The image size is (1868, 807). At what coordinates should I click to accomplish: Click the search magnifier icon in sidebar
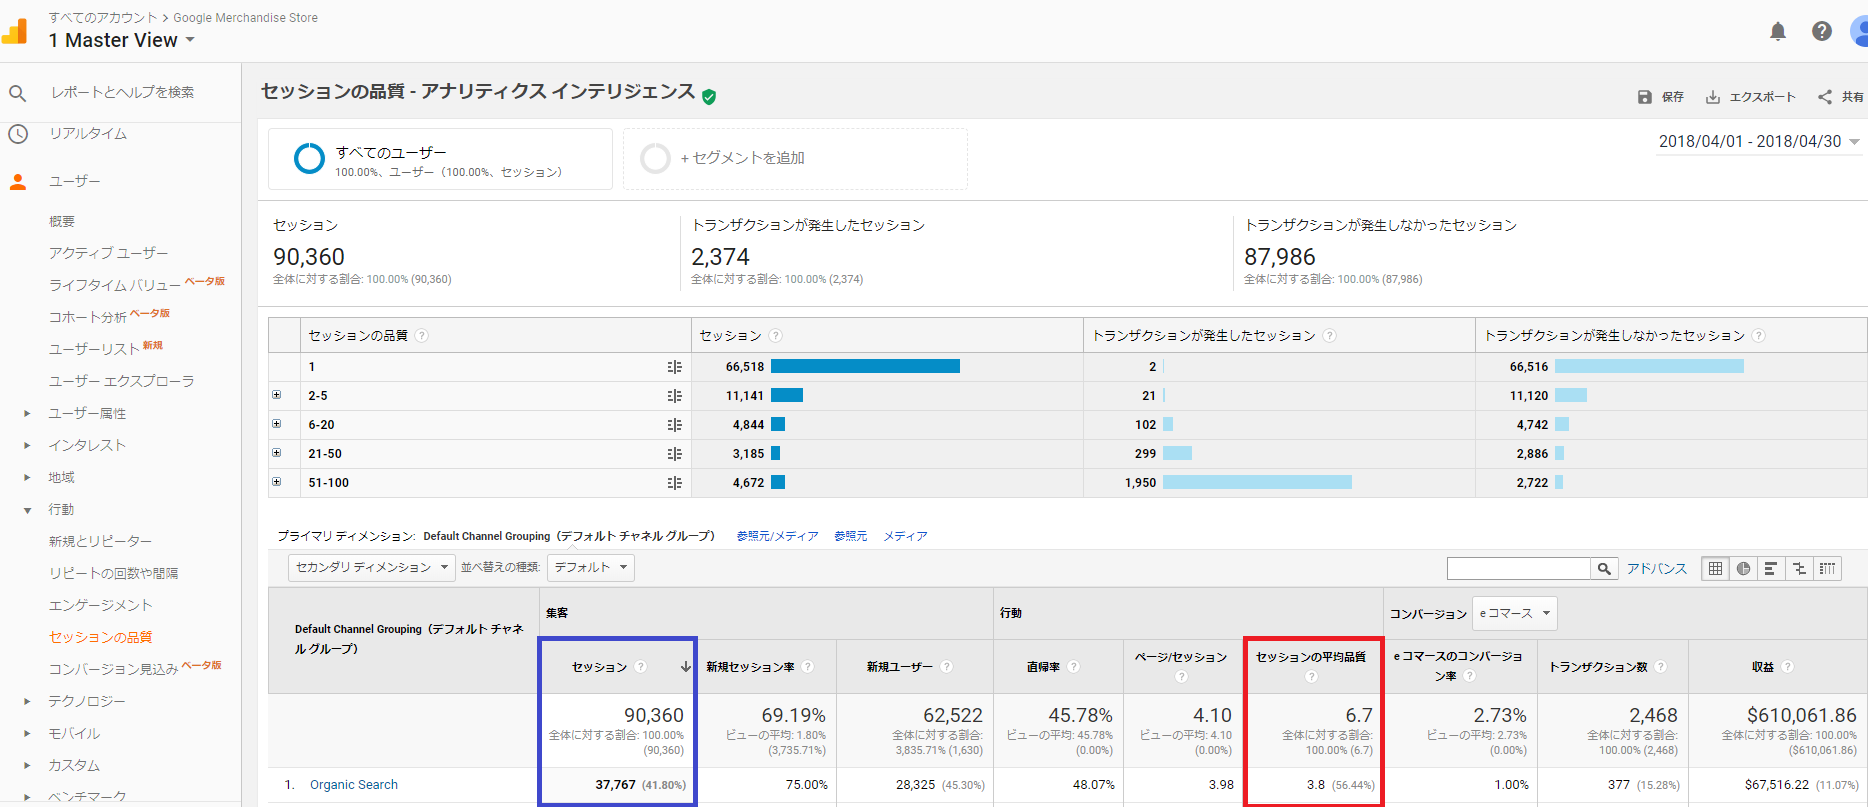point(17,93)
